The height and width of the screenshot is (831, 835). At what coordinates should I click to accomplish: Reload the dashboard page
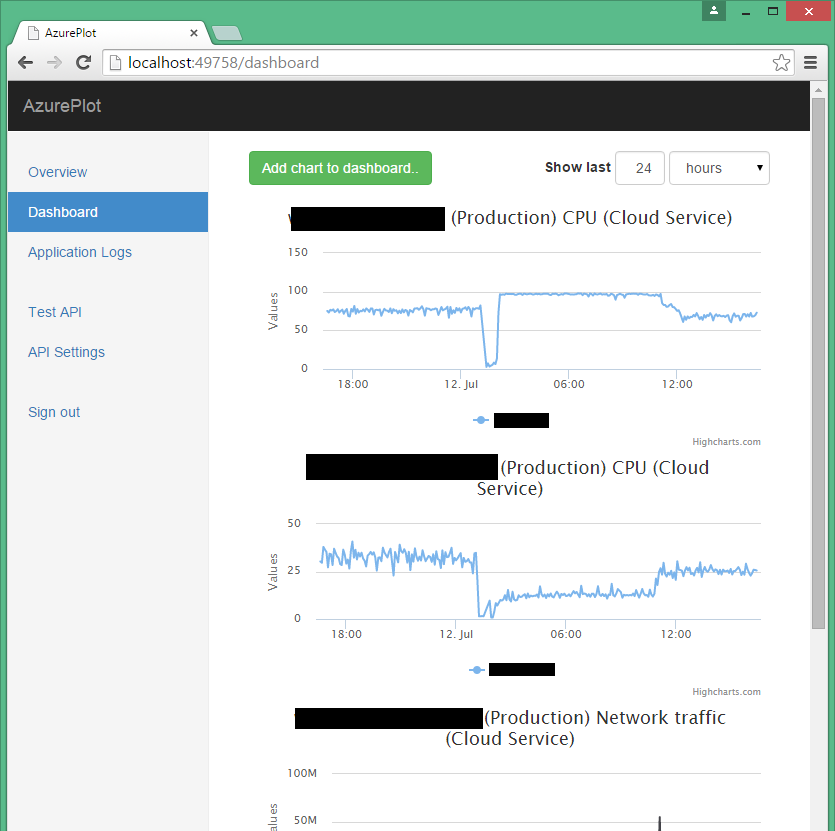tap(83, 62)
